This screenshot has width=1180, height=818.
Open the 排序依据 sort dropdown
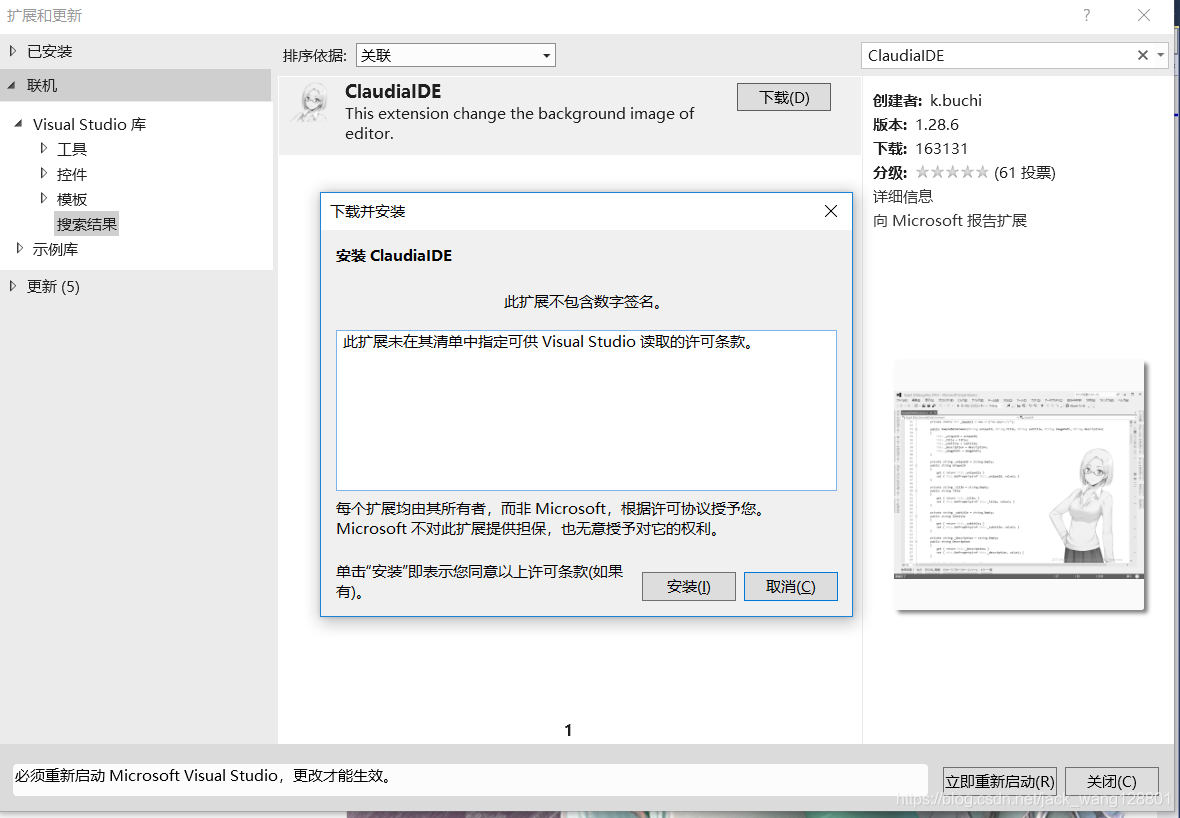545,55
